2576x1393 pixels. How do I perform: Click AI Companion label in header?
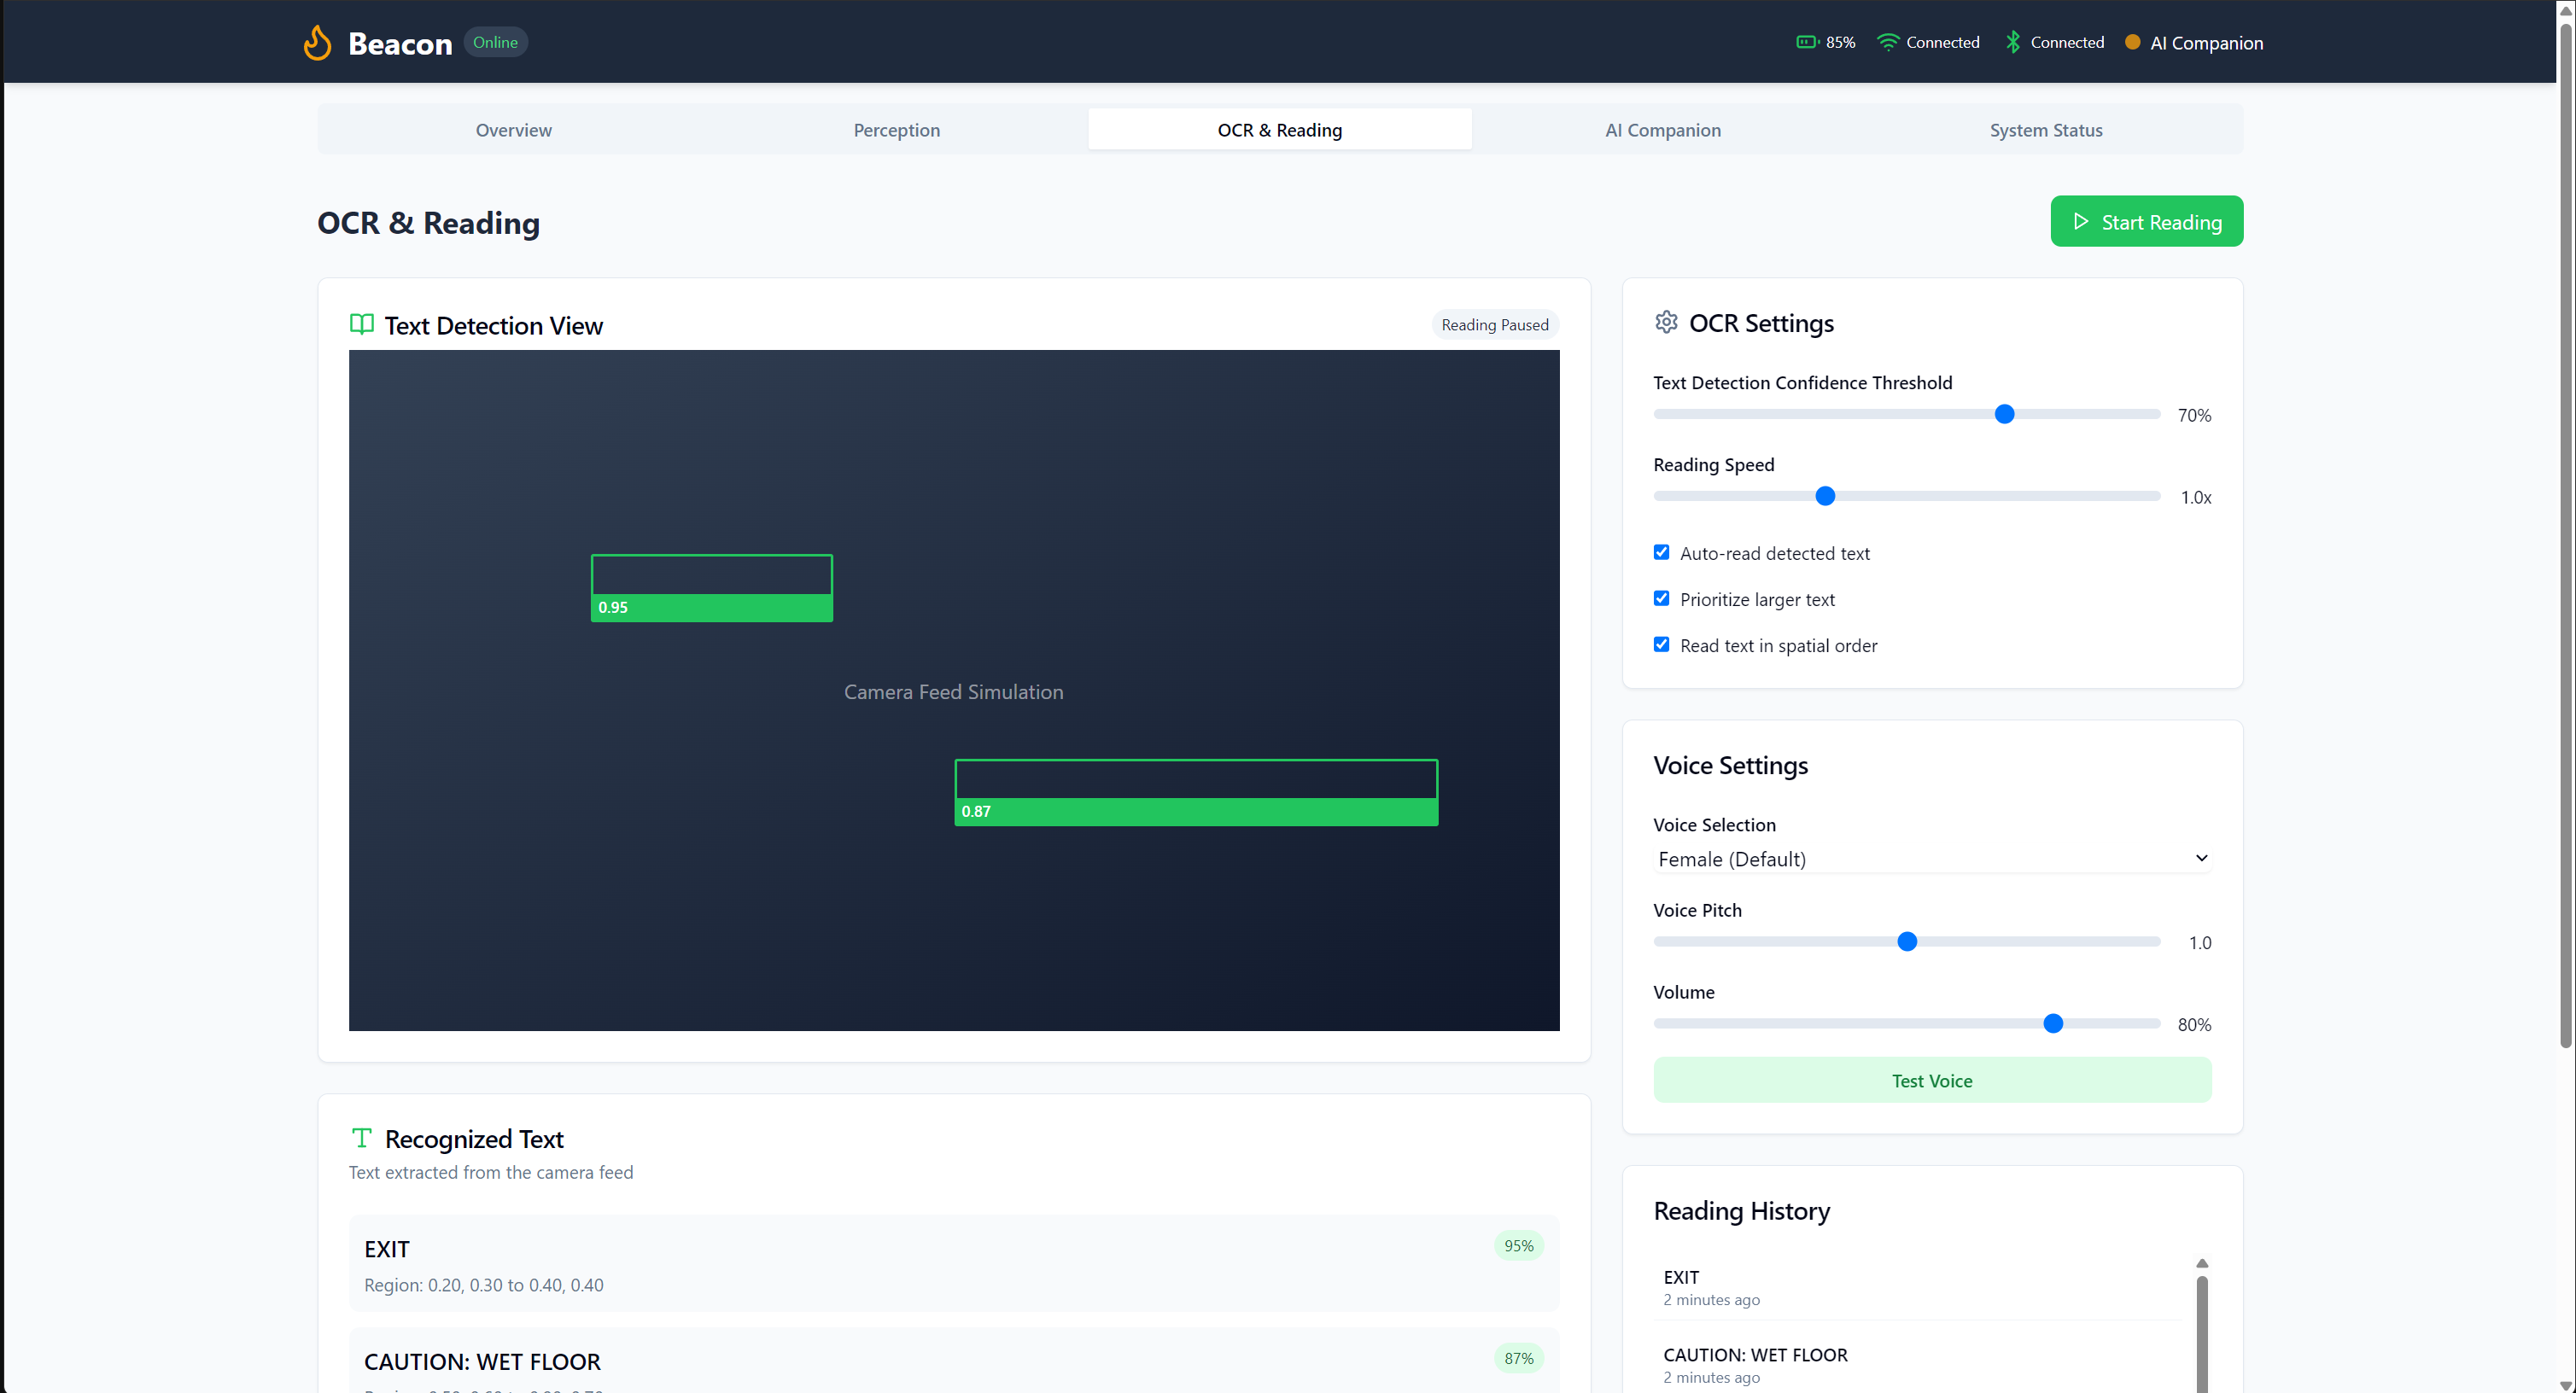2206,42
